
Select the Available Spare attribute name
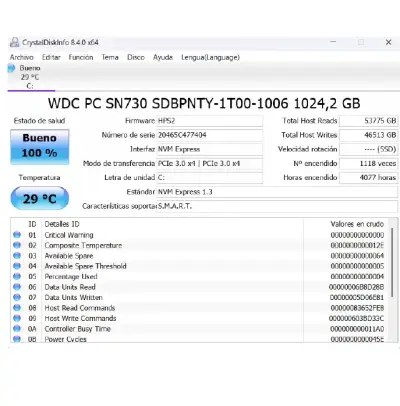coord(69,256)
